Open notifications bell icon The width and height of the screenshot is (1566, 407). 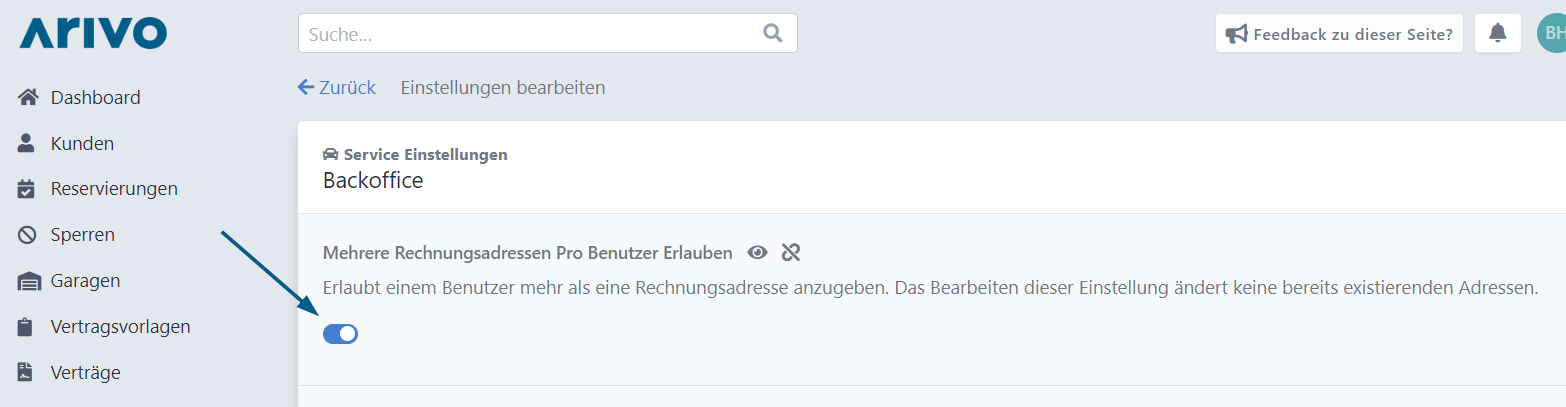[1497, 33]
